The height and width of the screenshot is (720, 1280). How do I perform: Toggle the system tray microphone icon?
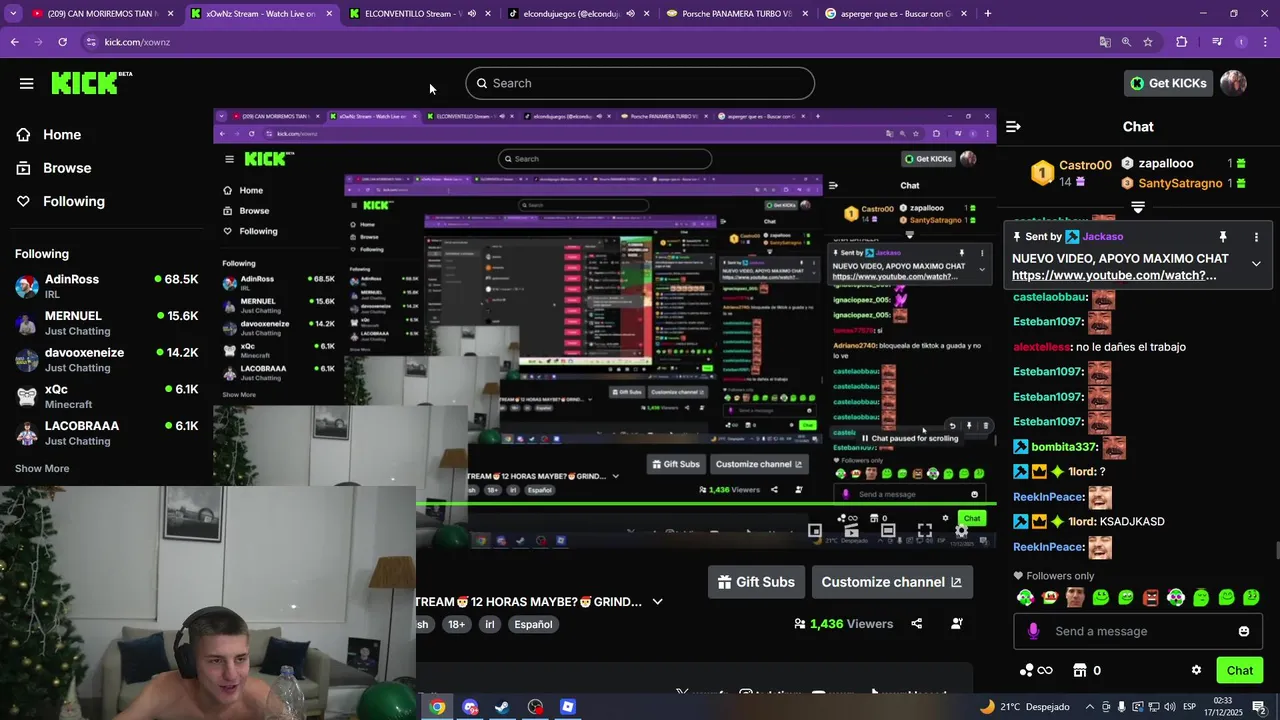[x=1121, y=707]
